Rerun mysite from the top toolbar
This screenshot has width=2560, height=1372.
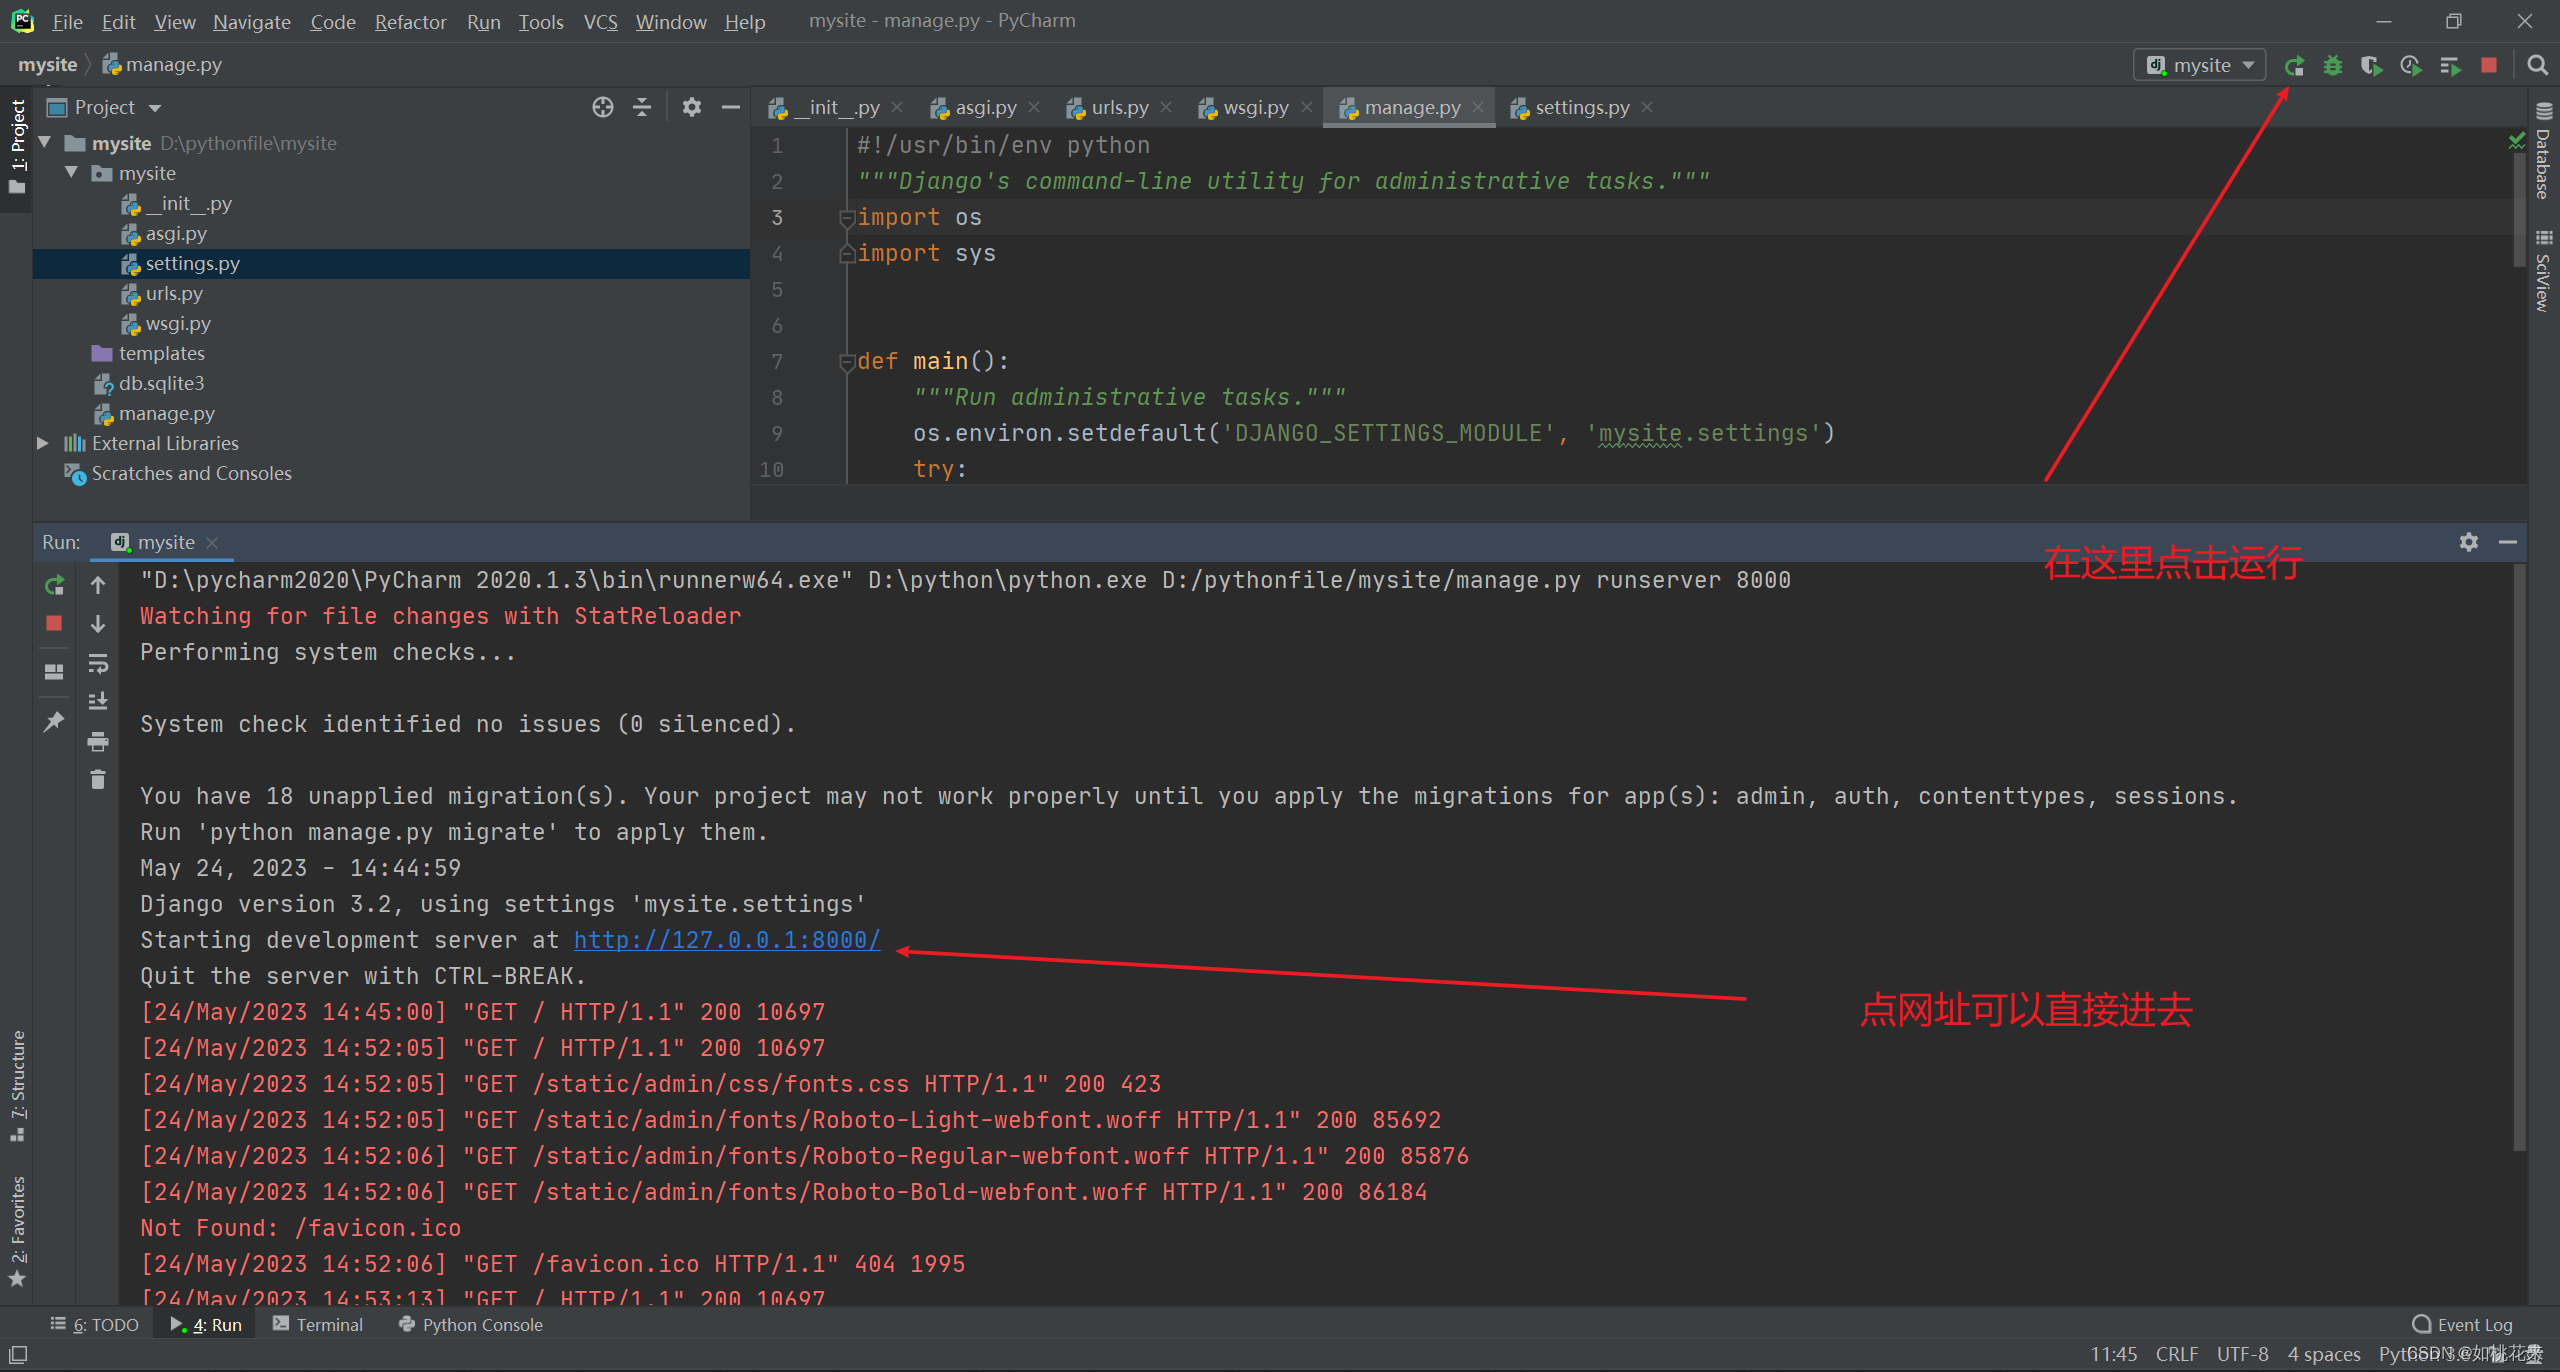(x=2295, y=66)
